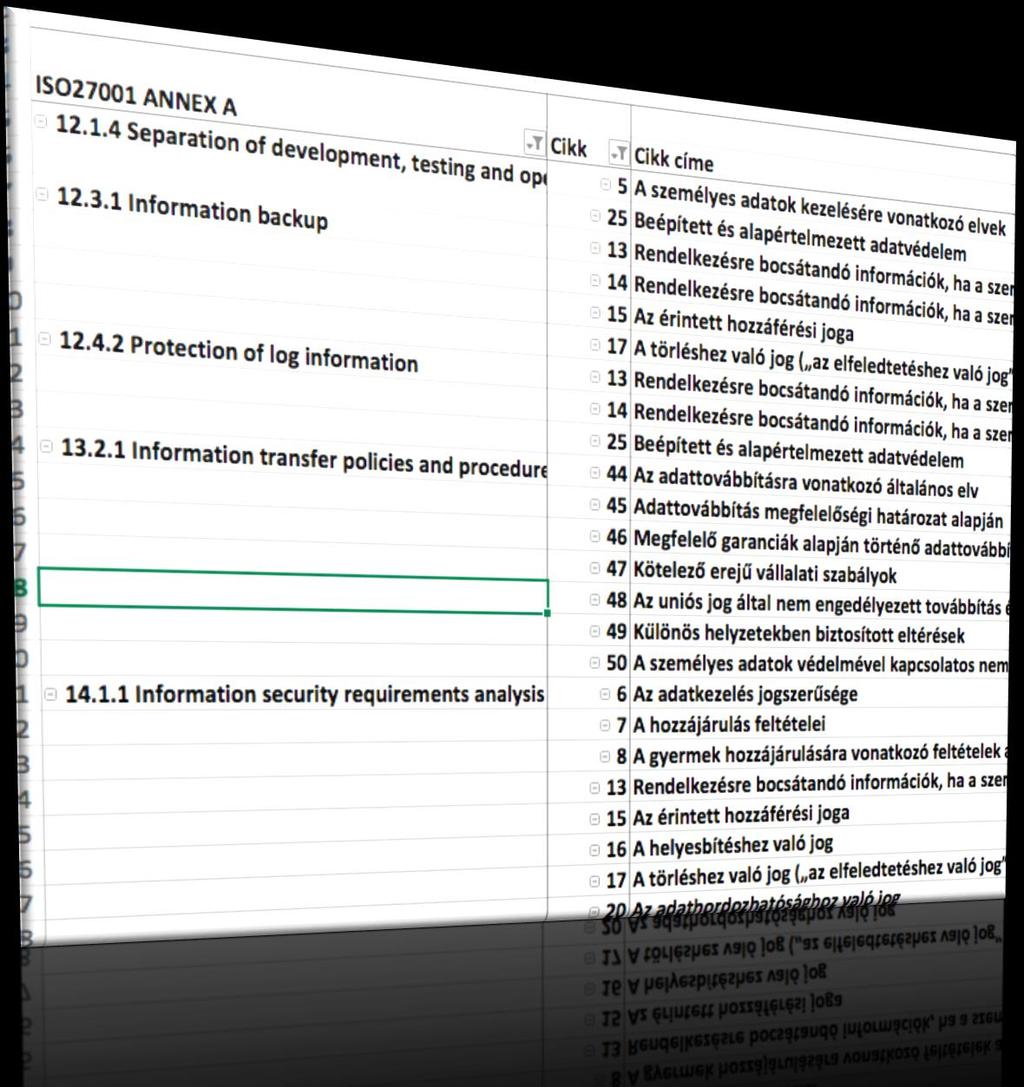Select the Cikk column header cell
Screen dimensions: 1024x1087
pos(569,147)
